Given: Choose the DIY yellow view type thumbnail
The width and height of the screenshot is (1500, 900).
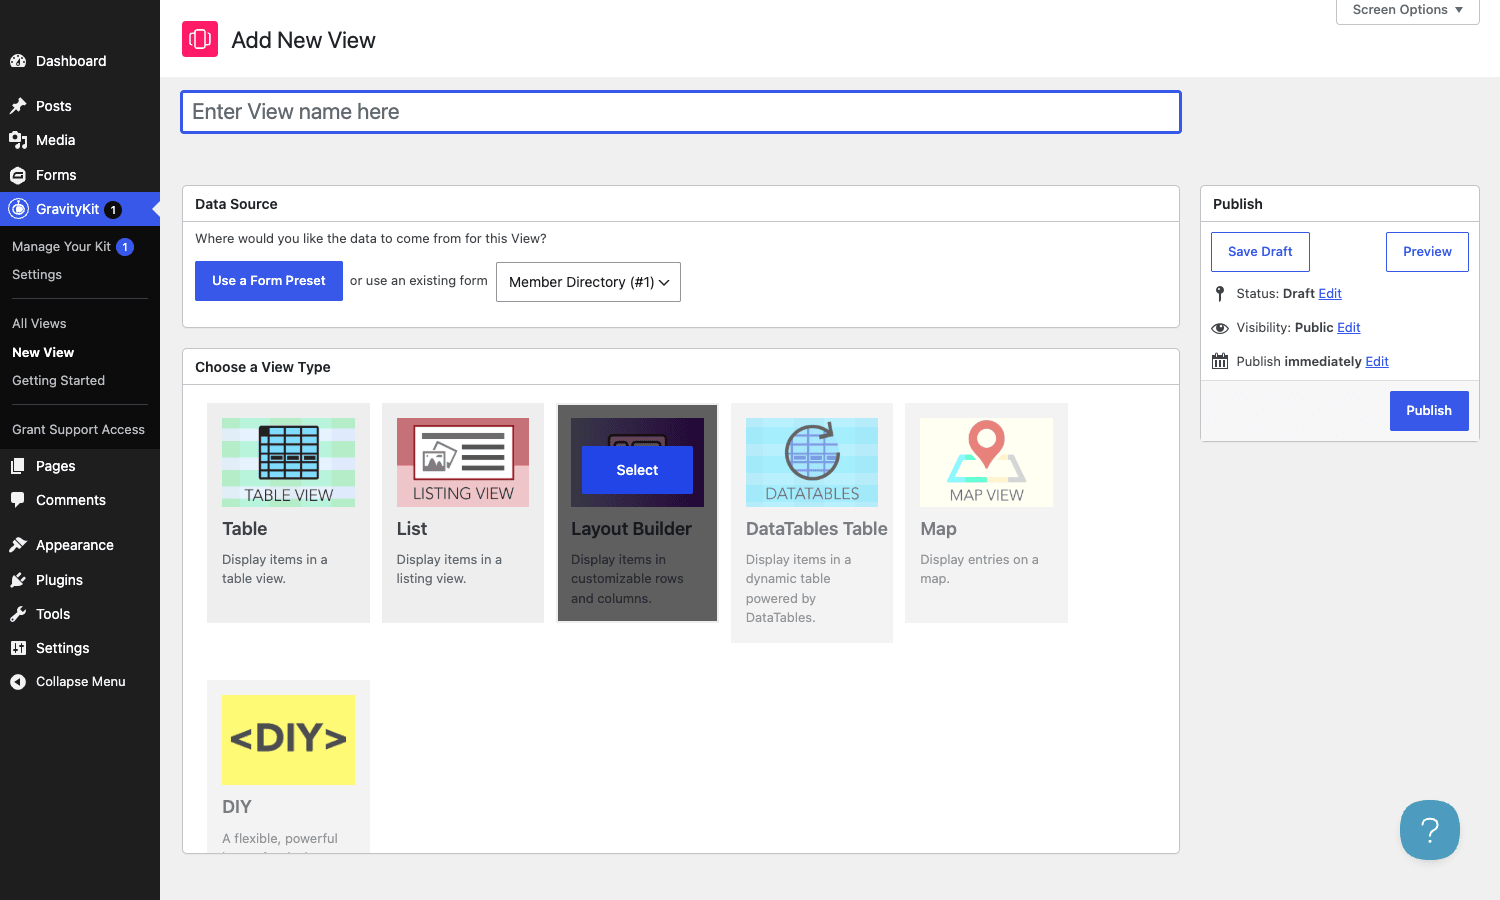Looking at the screenshot, I should [x=288, y=740].
